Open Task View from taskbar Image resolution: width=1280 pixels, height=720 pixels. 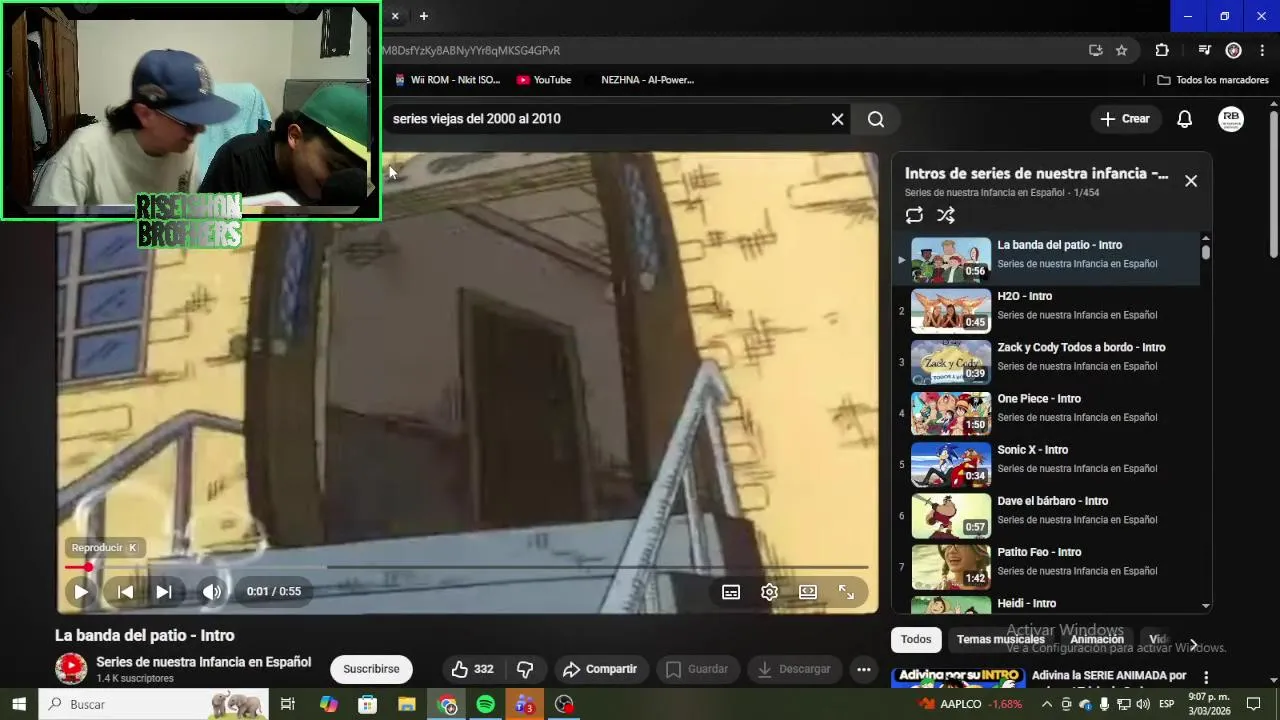pyautogui.click(x=288, y=704)
